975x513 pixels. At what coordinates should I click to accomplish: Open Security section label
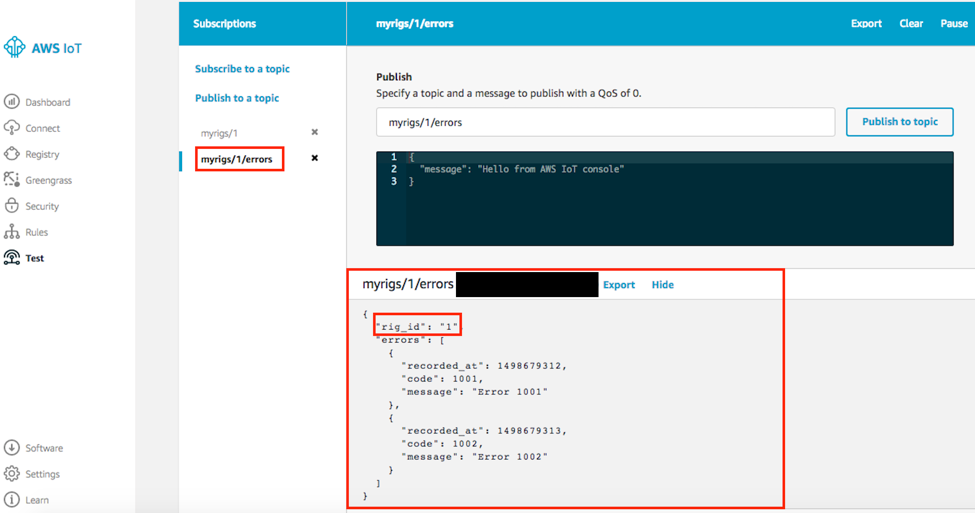pos(42,206)
